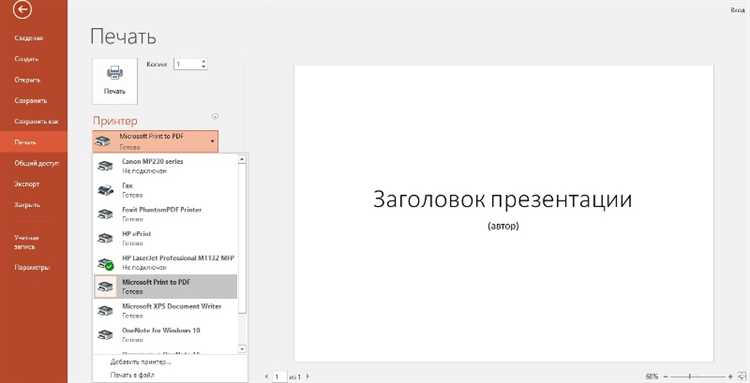Click the Canon MP220 series printer icon
This screenshot has width=750, height=383.
tap(105, 166)
